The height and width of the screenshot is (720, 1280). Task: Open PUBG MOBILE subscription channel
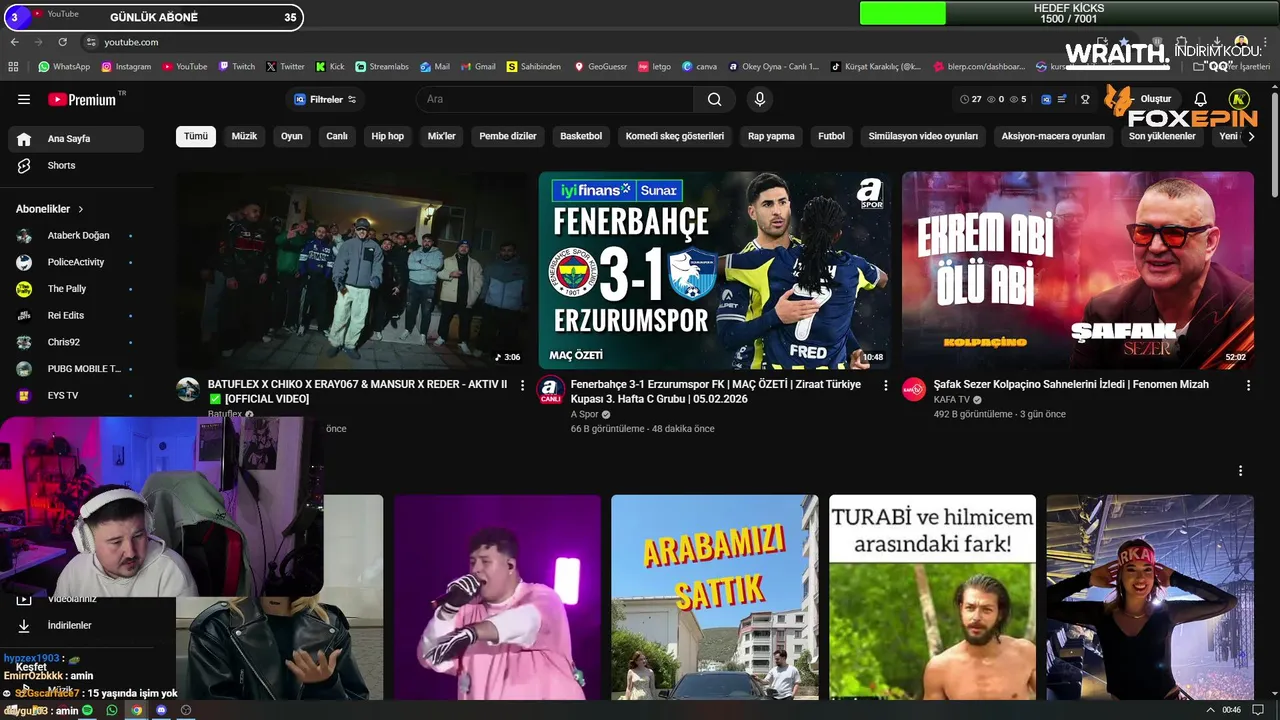(76, 369)
